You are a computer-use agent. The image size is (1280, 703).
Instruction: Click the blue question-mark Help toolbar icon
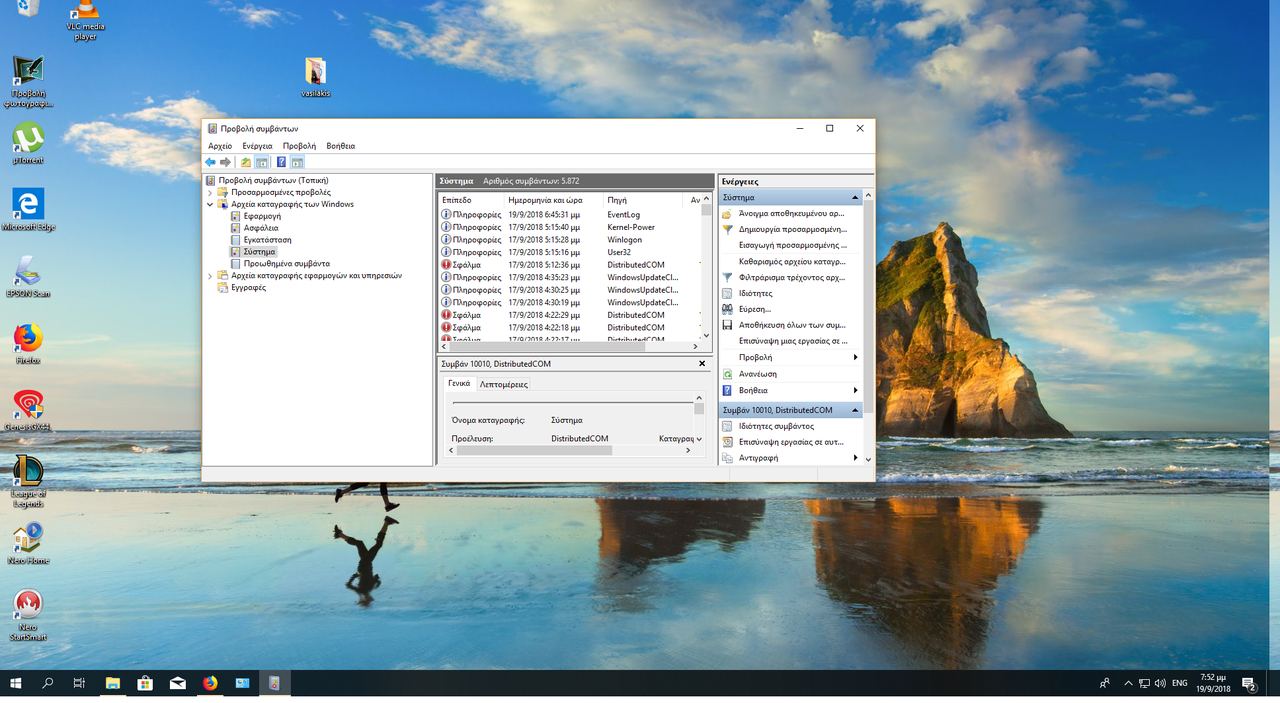click(281, 162)
